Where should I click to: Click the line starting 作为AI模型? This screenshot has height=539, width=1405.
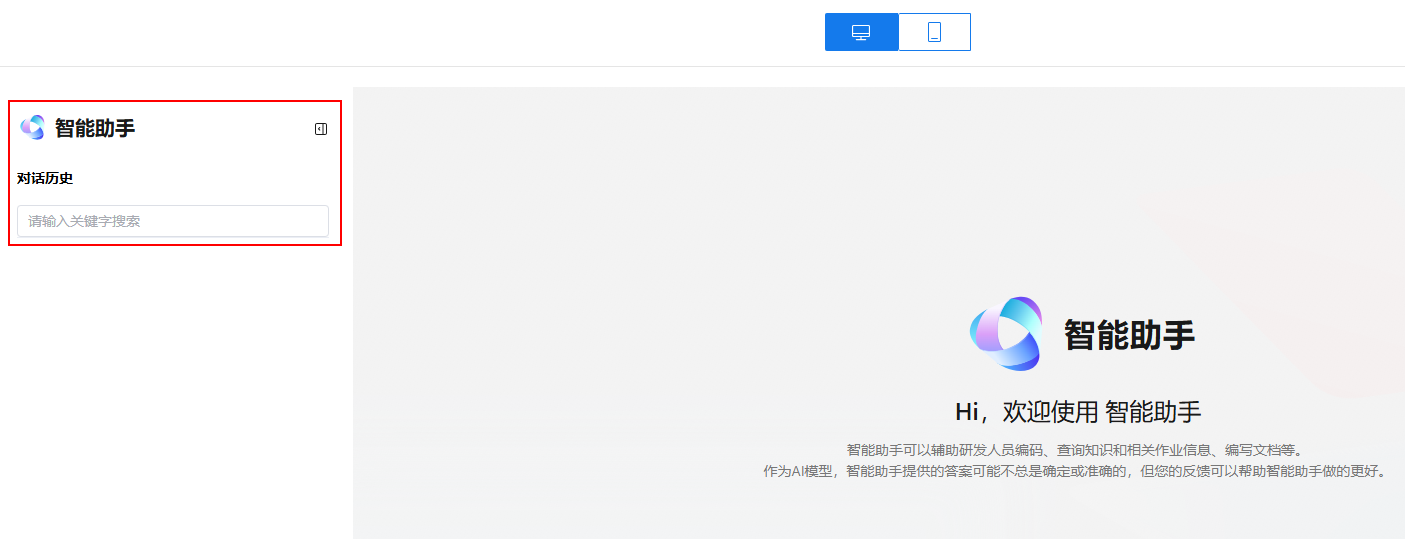click(1076, 471)
